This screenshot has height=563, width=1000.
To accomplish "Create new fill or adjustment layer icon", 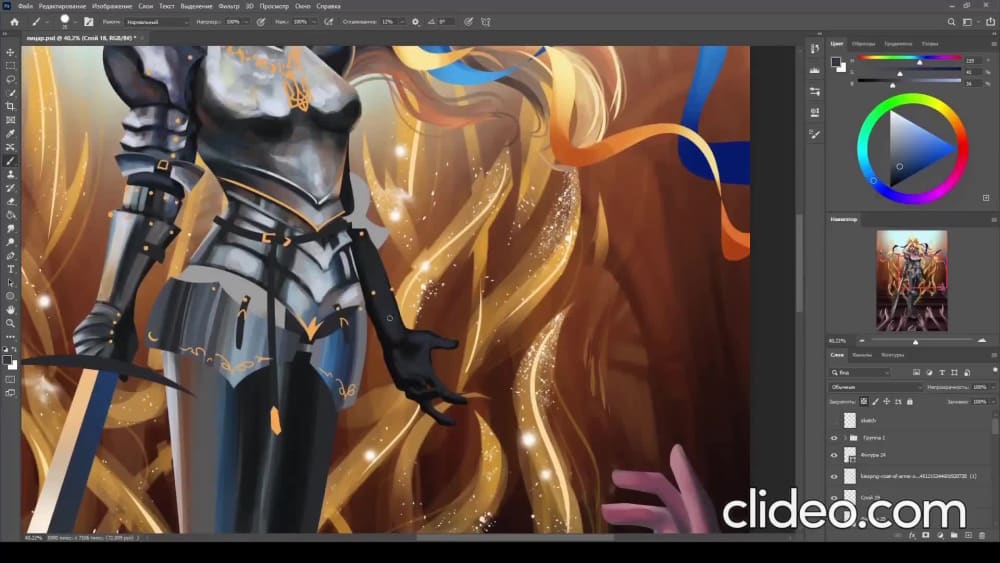I will 940,536.
